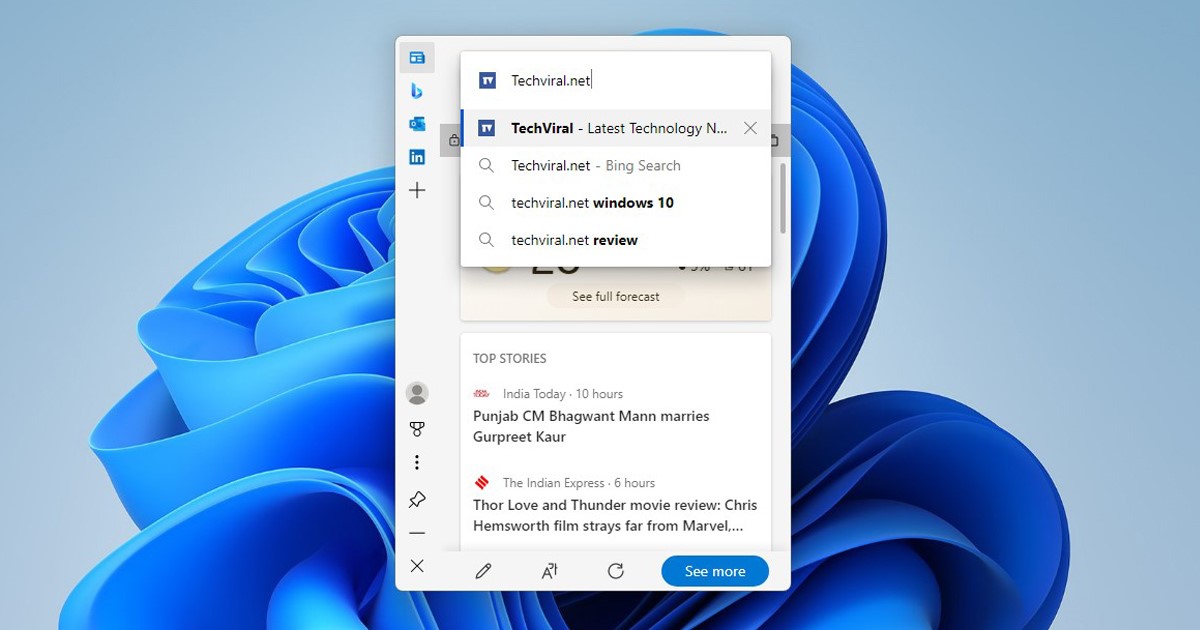
Task: Click the Techviral.net search input field
Action: tap(616, 80)
